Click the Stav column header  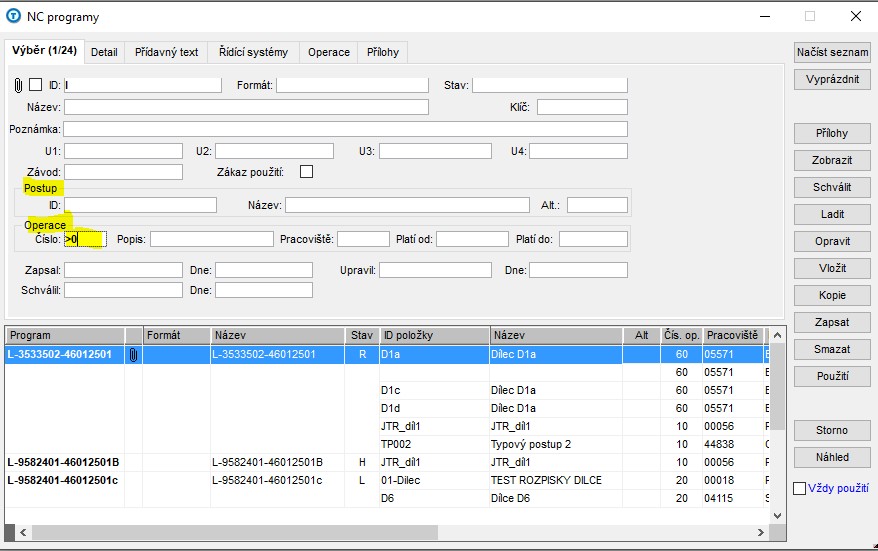point(362,335)
